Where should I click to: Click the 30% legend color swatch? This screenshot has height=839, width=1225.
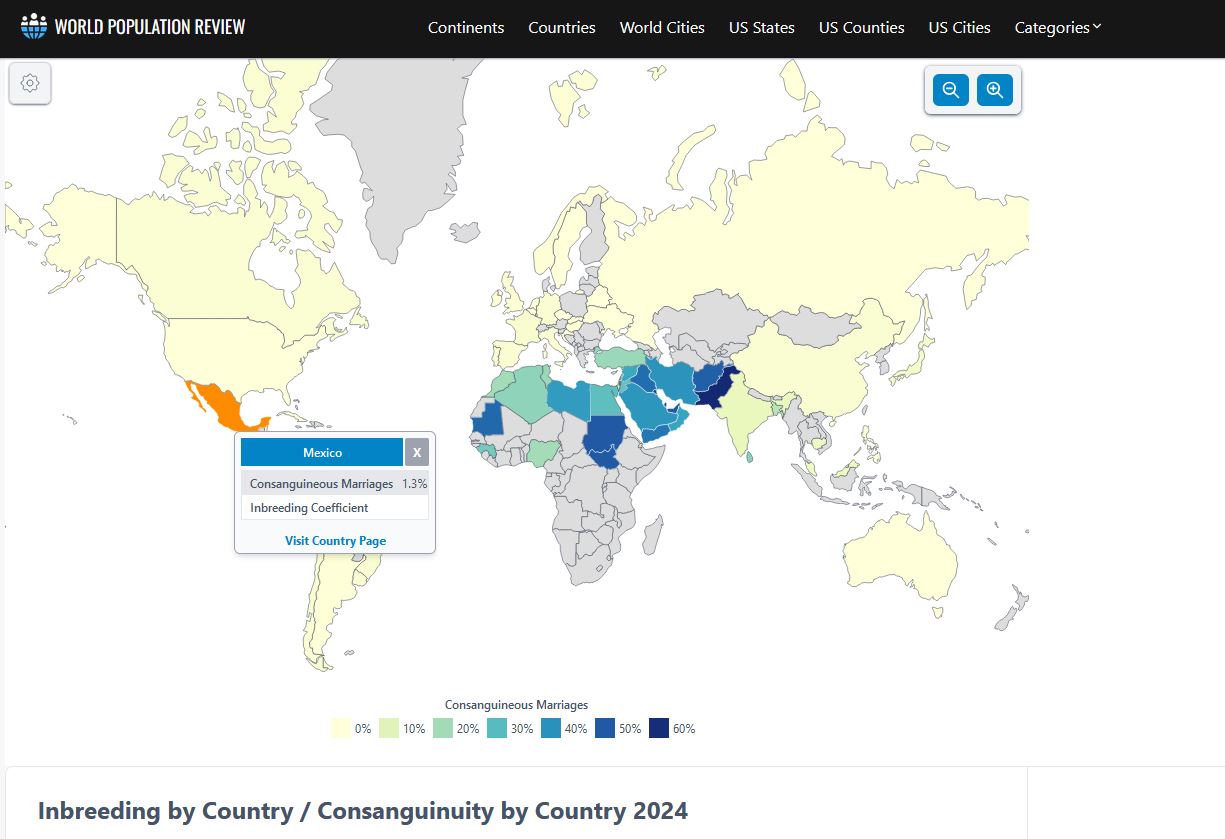(497, 729)
